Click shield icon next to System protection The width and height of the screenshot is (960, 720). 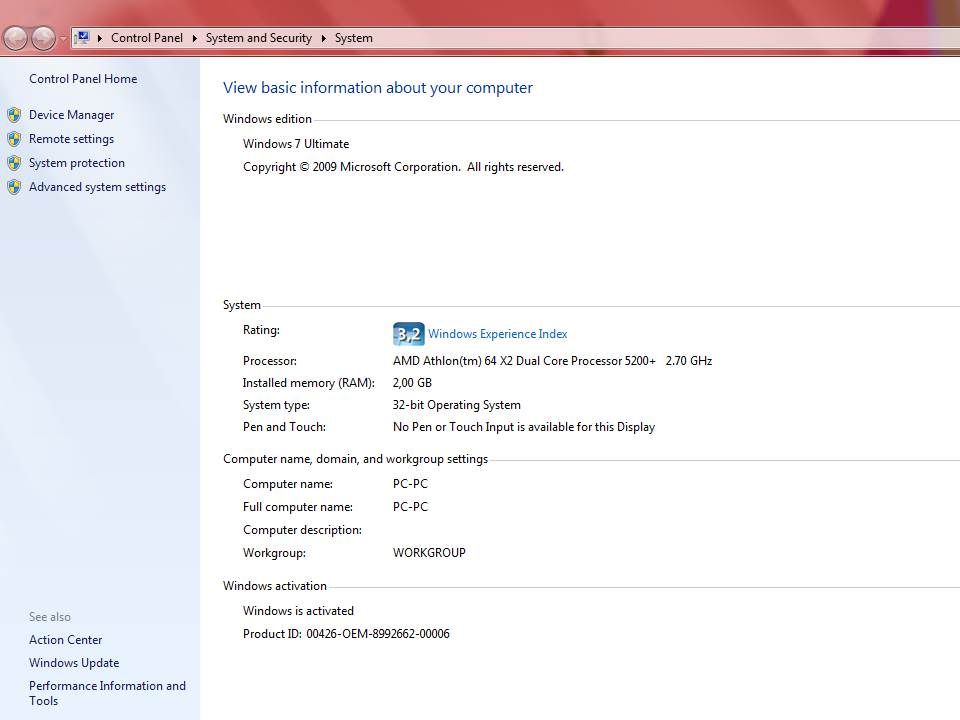click(14, 163)
